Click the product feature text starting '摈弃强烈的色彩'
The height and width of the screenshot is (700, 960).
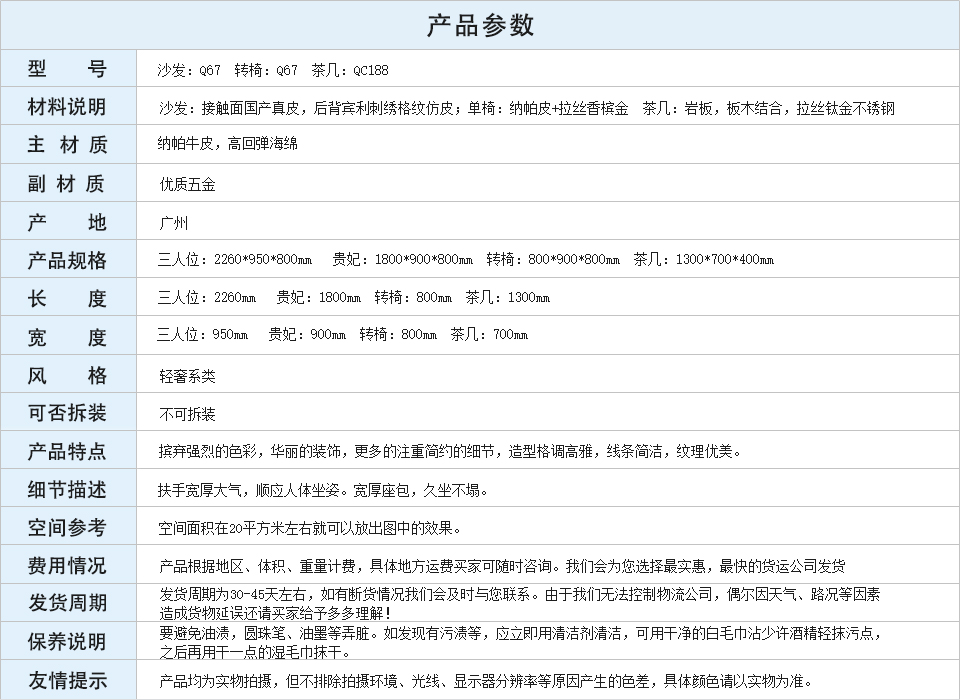(x=450, y=451)
